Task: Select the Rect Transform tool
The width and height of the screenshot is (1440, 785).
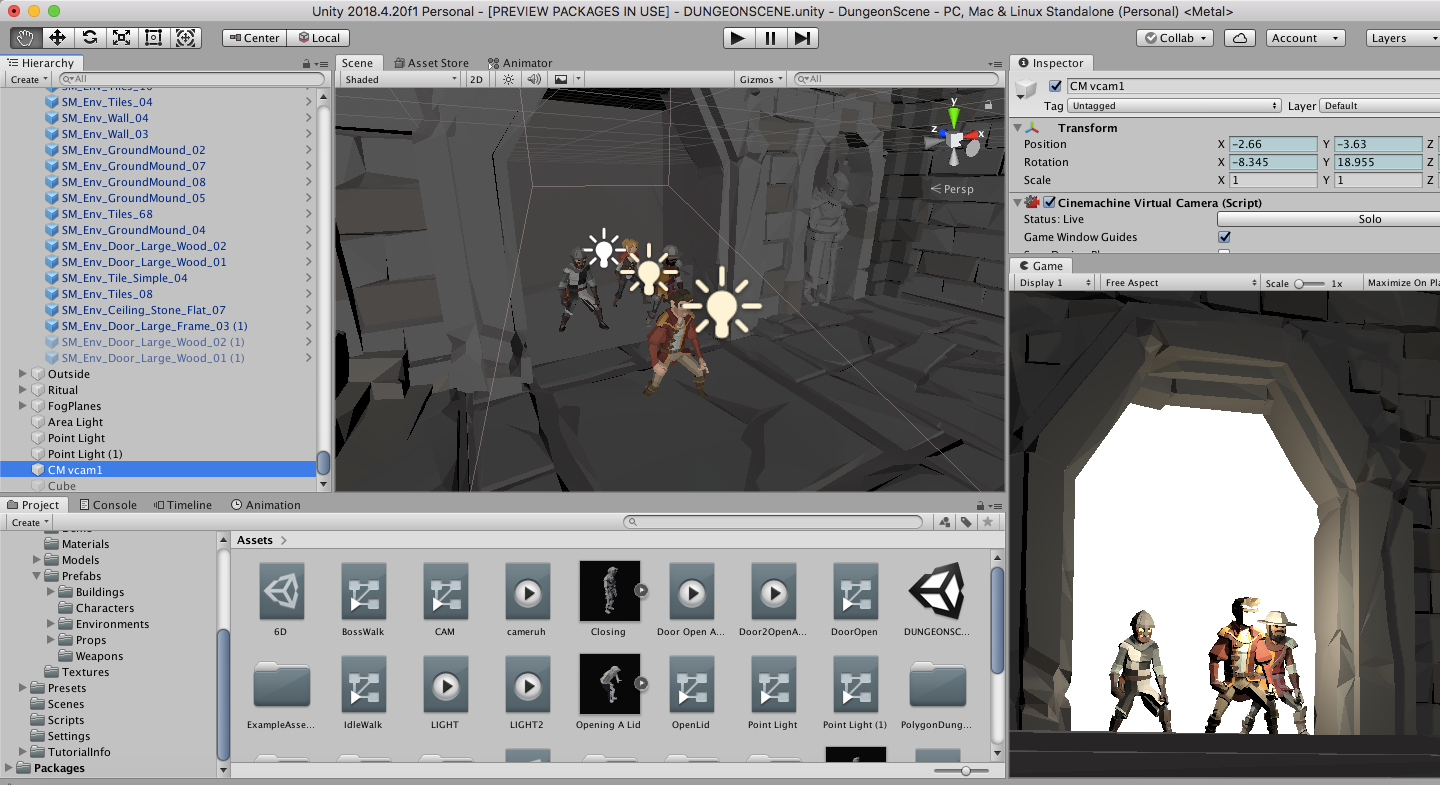Action: click(154, 38)
